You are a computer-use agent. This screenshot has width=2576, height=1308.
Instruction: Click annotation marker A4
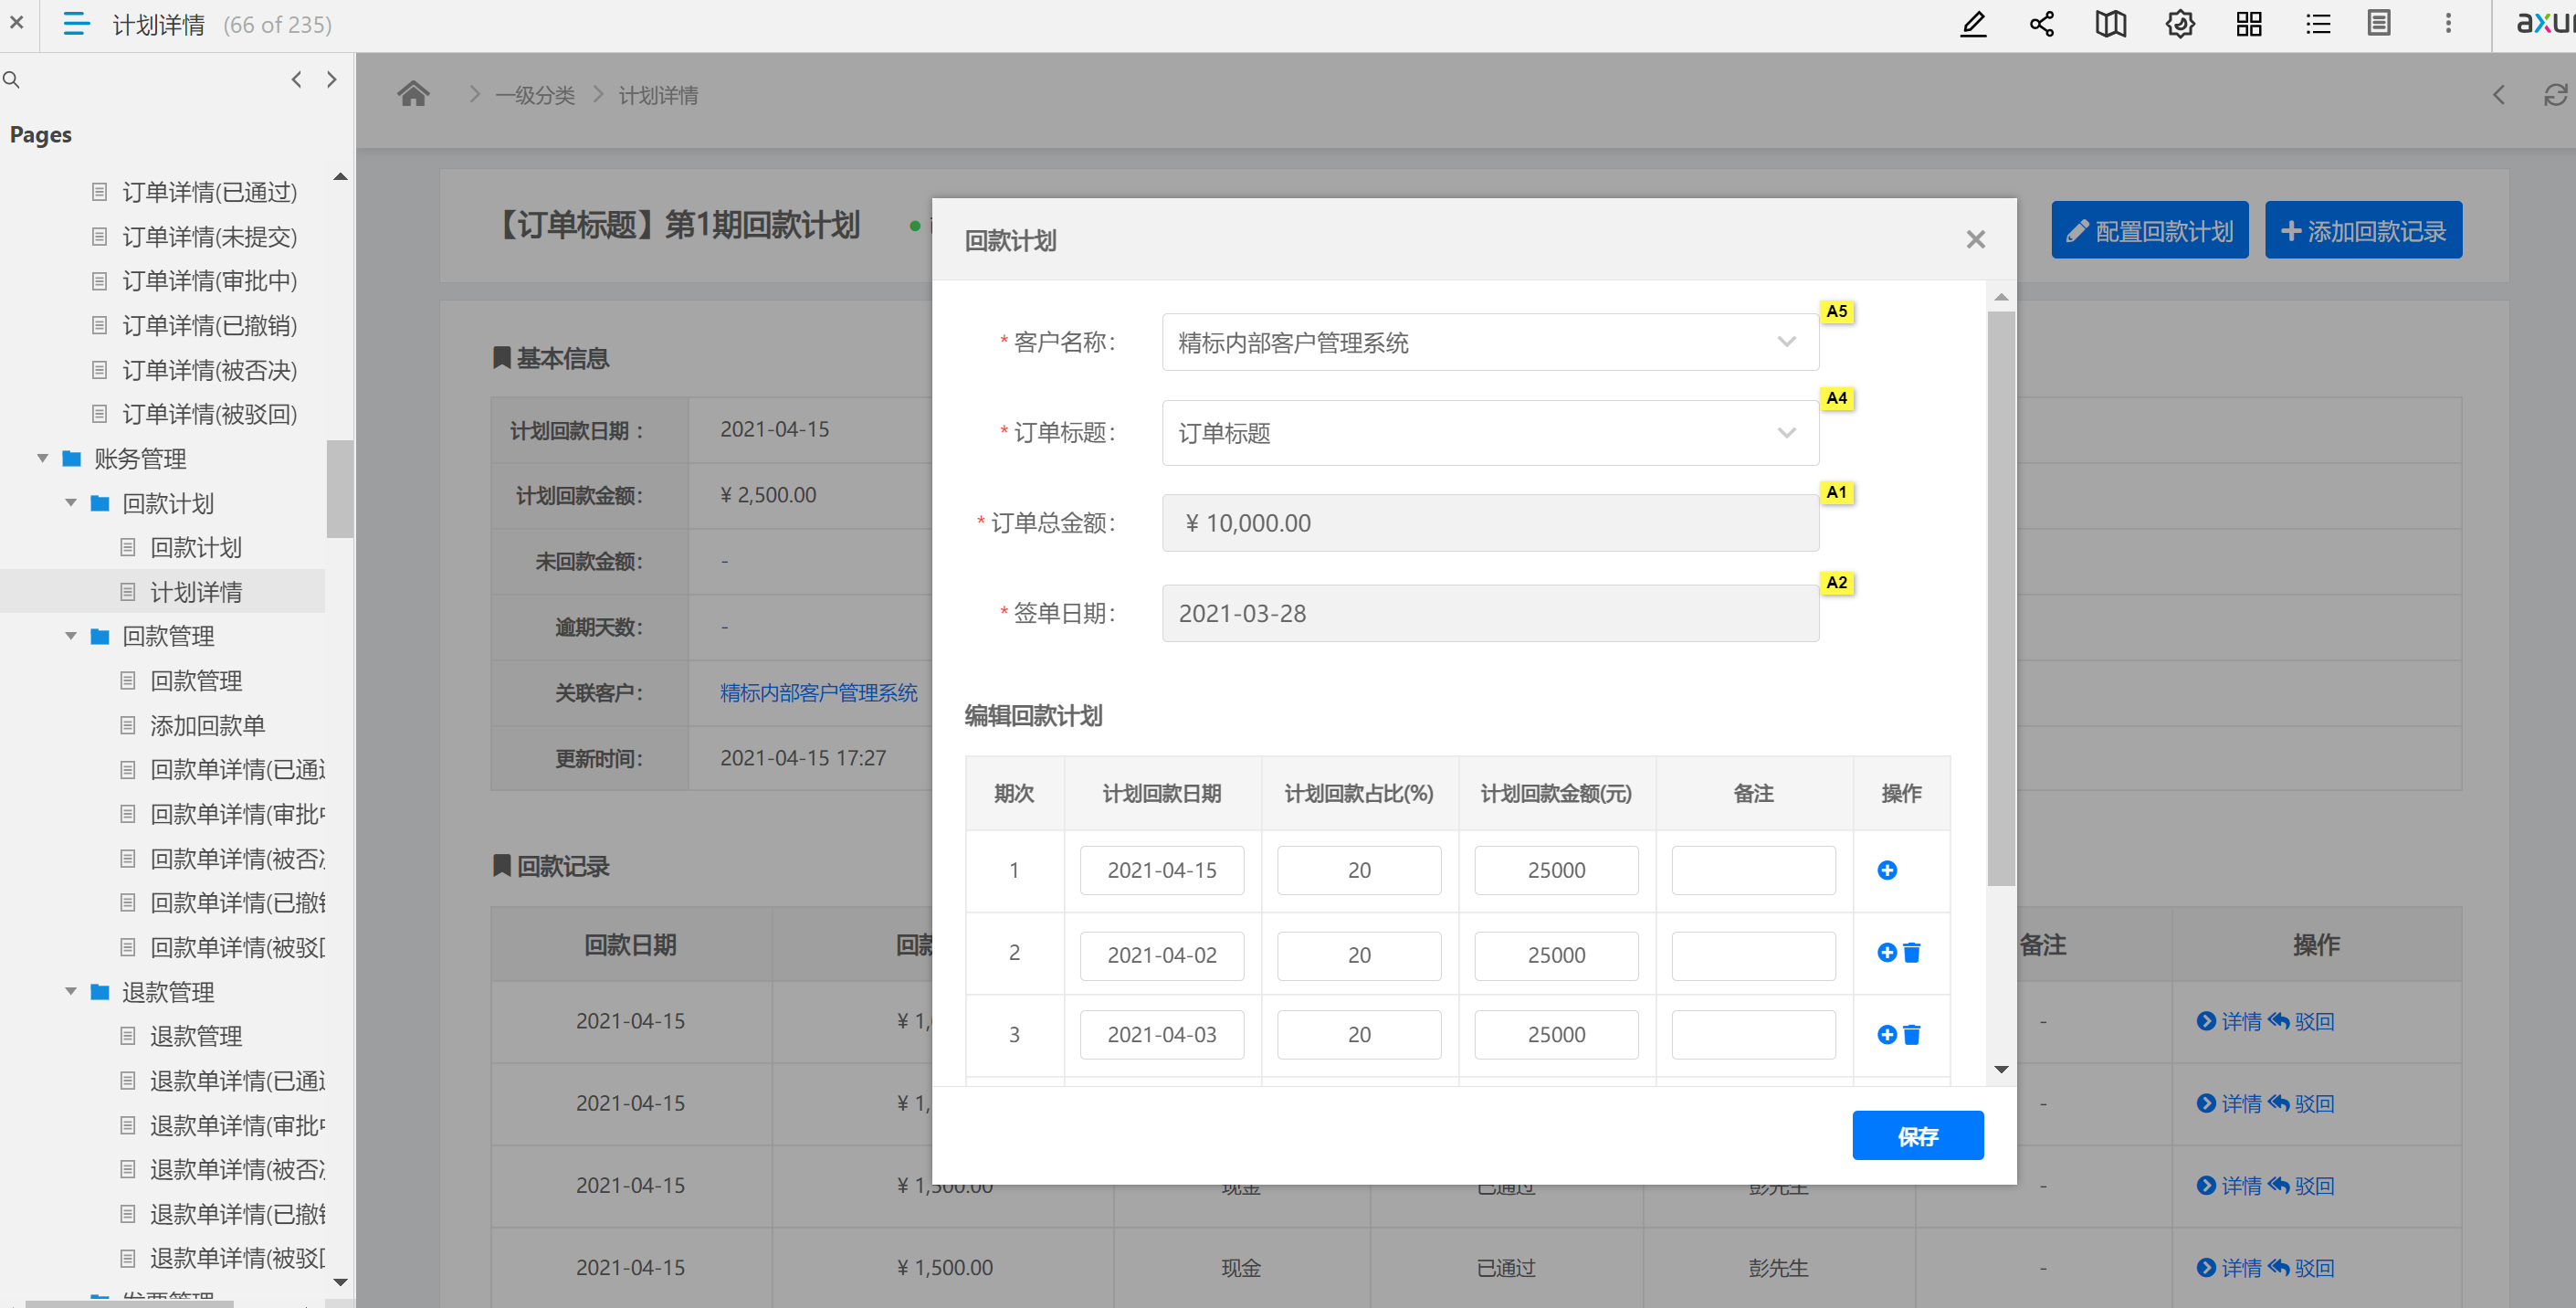1836,399
